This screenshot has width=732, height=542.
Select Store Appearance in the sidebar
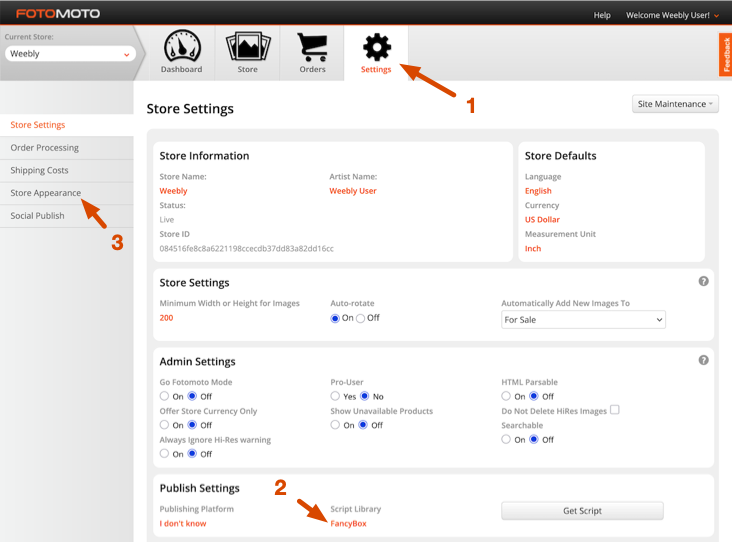pyautogui.click(x=67, y=193)
